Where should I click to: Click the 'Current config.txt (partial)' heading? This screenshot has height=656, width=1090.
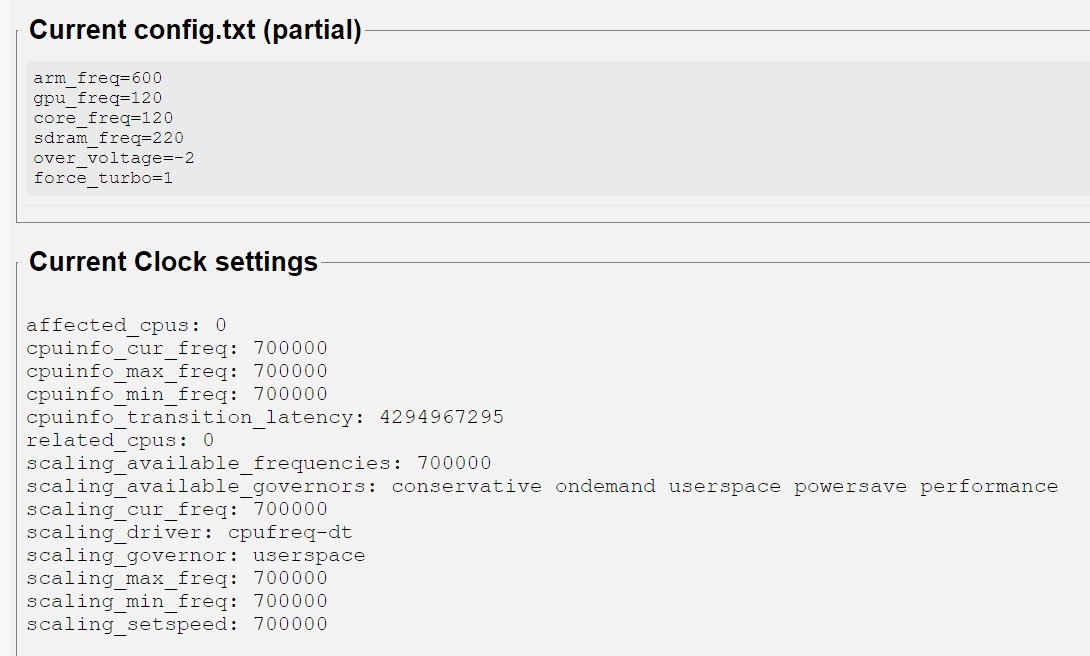point(195,30)
